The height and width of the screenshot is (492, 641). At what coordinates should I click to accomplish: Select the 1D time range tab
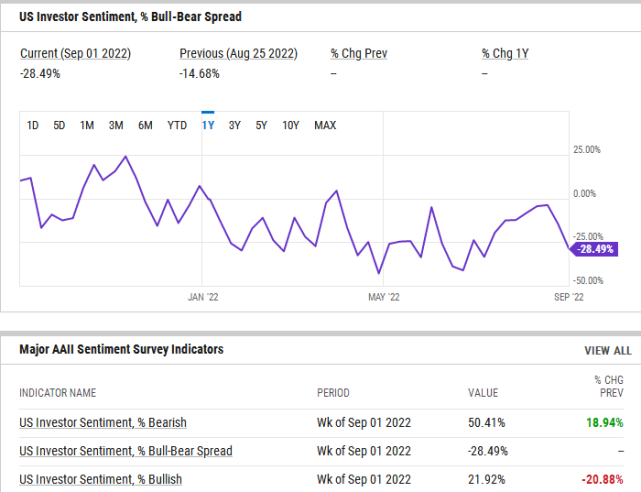(33, 125)
